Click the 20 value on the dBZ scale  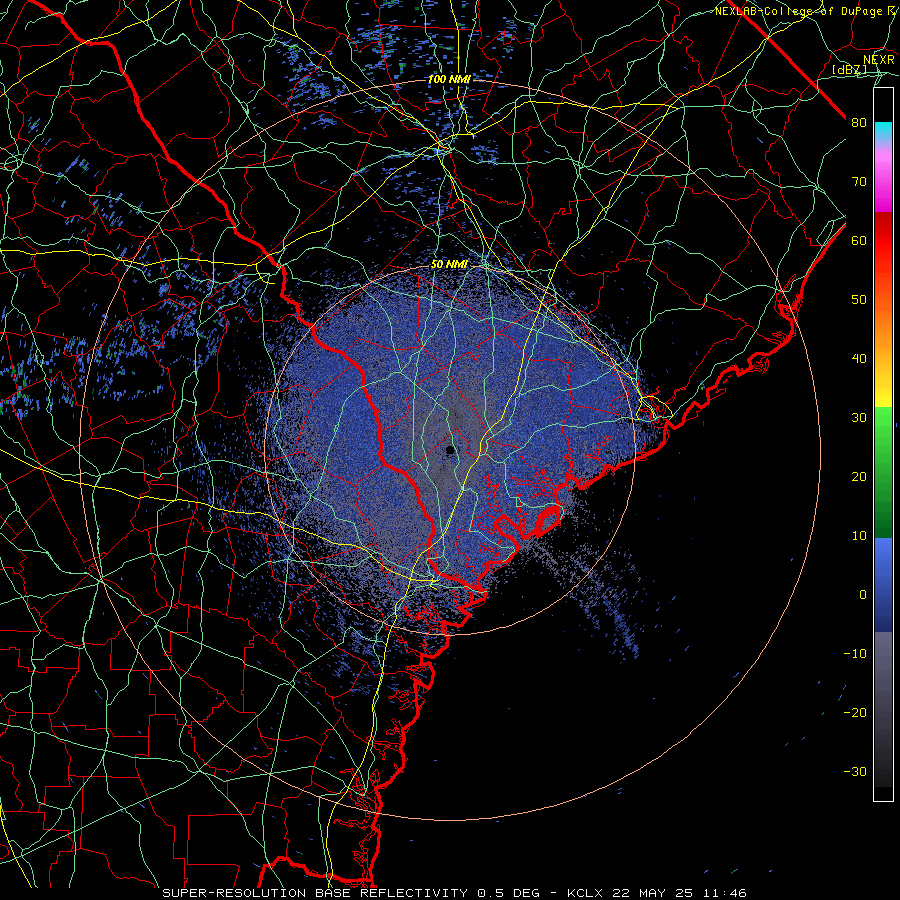tap(859, 476)
